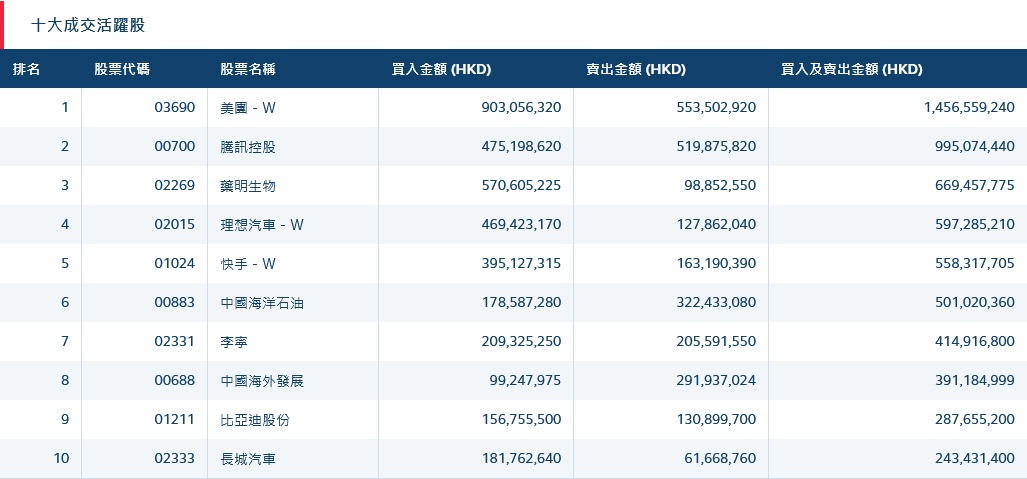
Task: Click total amount 558,317,705
Action: pyautogui.click(x=975, y=263)
